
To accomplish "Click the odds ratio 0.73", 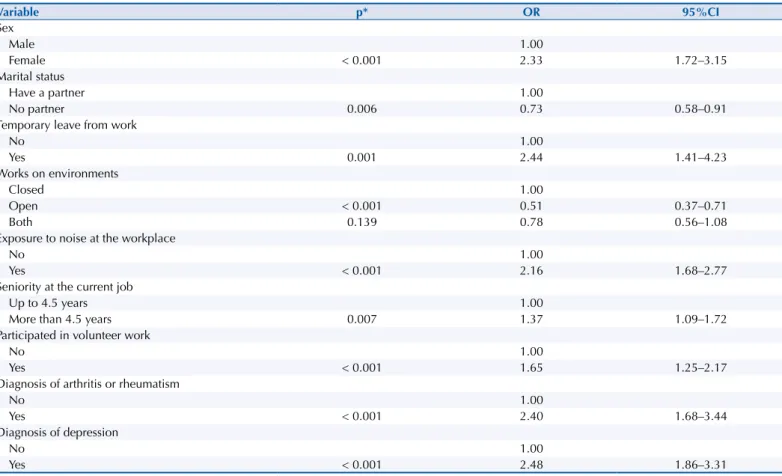I will pos(531,109).
